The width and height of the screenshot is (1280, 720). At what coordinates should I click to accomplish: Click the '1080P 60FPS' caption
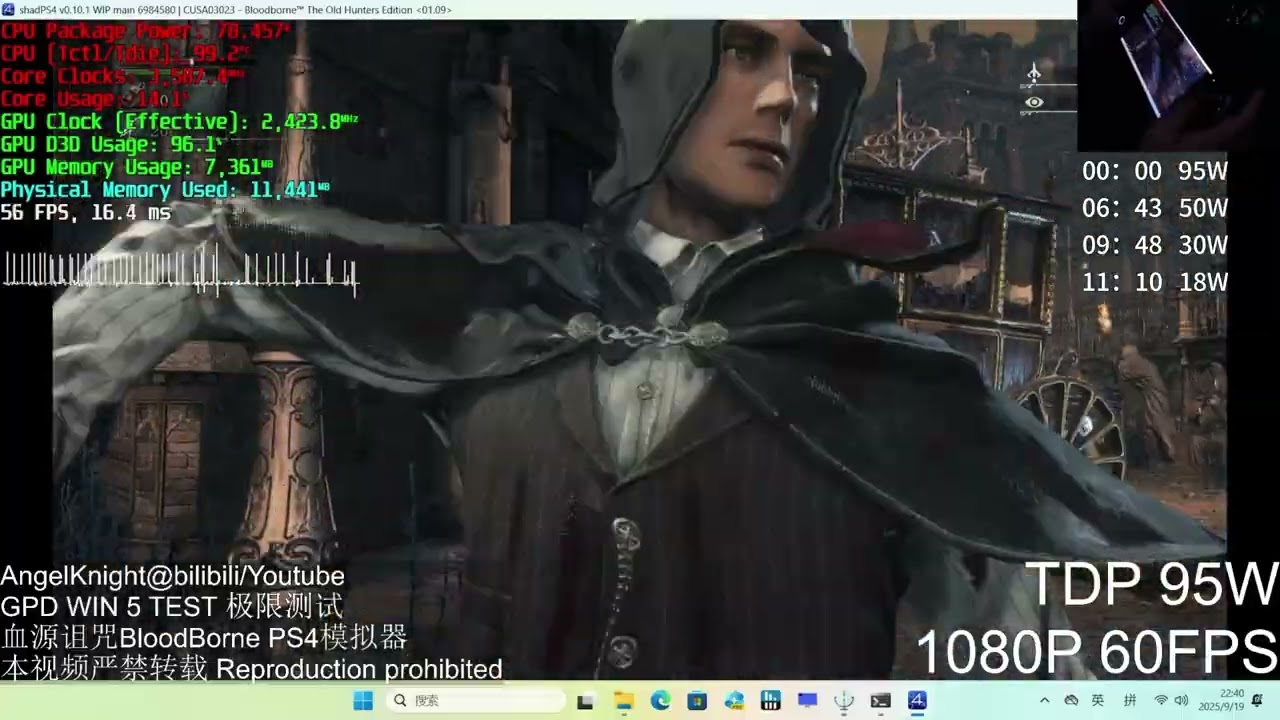[x=1096, y=652]
